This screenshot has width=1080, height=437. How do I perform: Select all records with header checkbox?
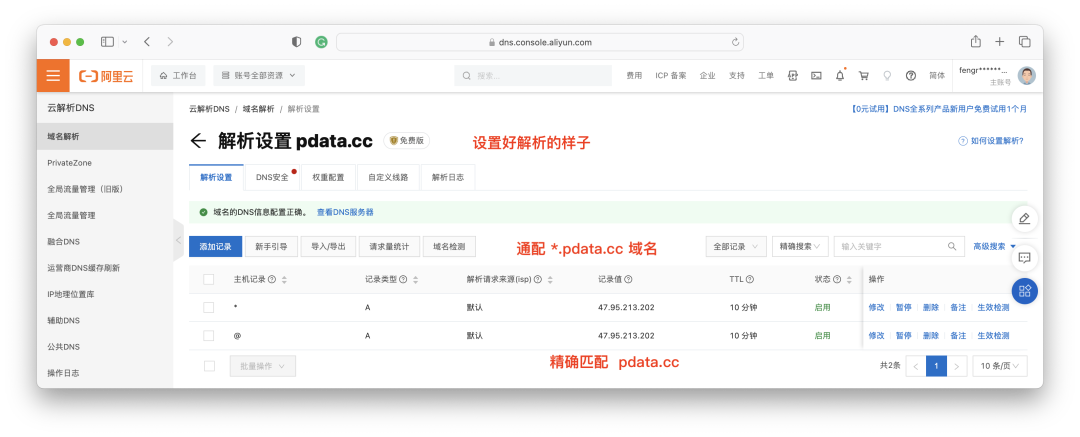click(209, 280)
